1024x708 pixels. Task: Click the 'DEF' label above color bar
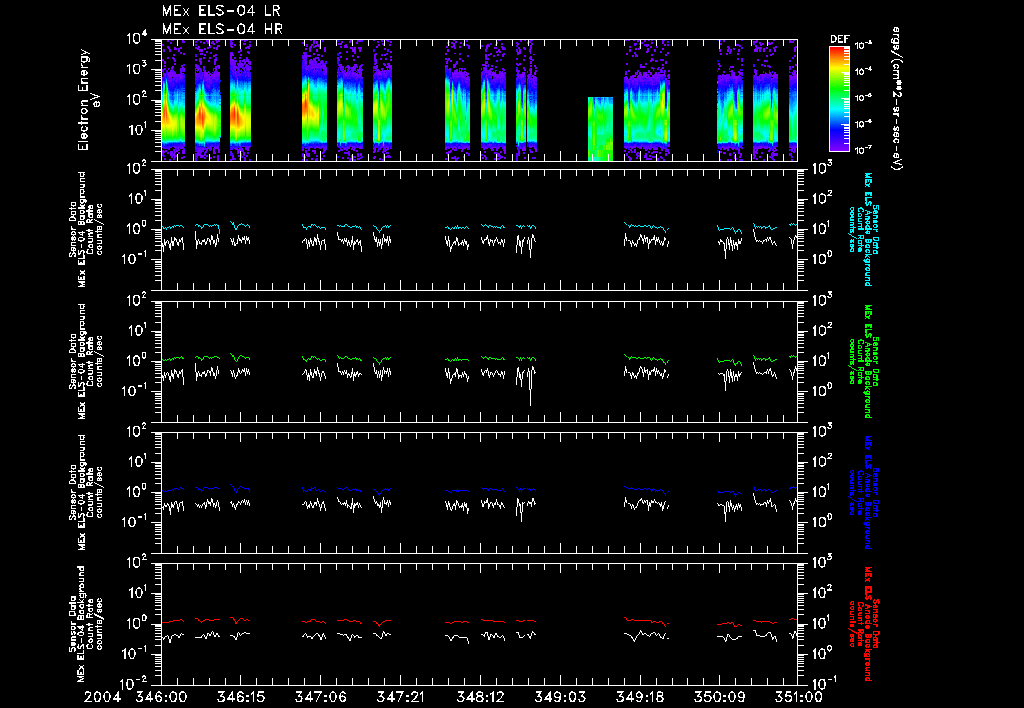(839, 39)
